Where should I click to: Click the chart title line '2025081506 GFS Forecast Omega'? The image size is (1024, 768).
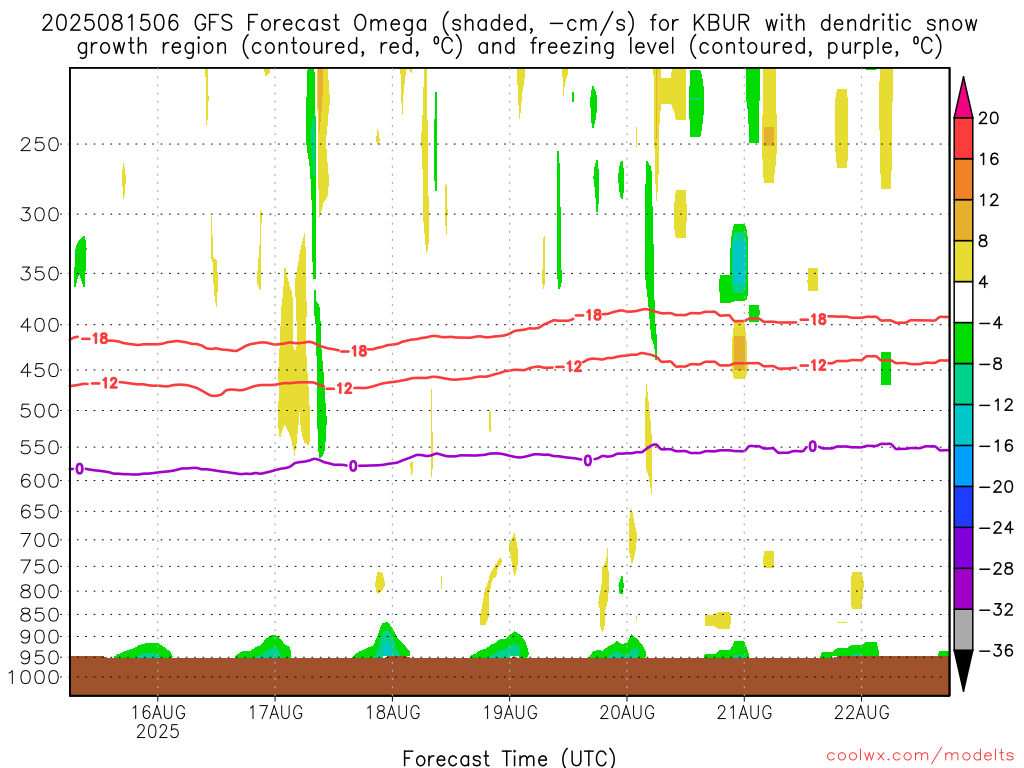(x=509, y=24)
